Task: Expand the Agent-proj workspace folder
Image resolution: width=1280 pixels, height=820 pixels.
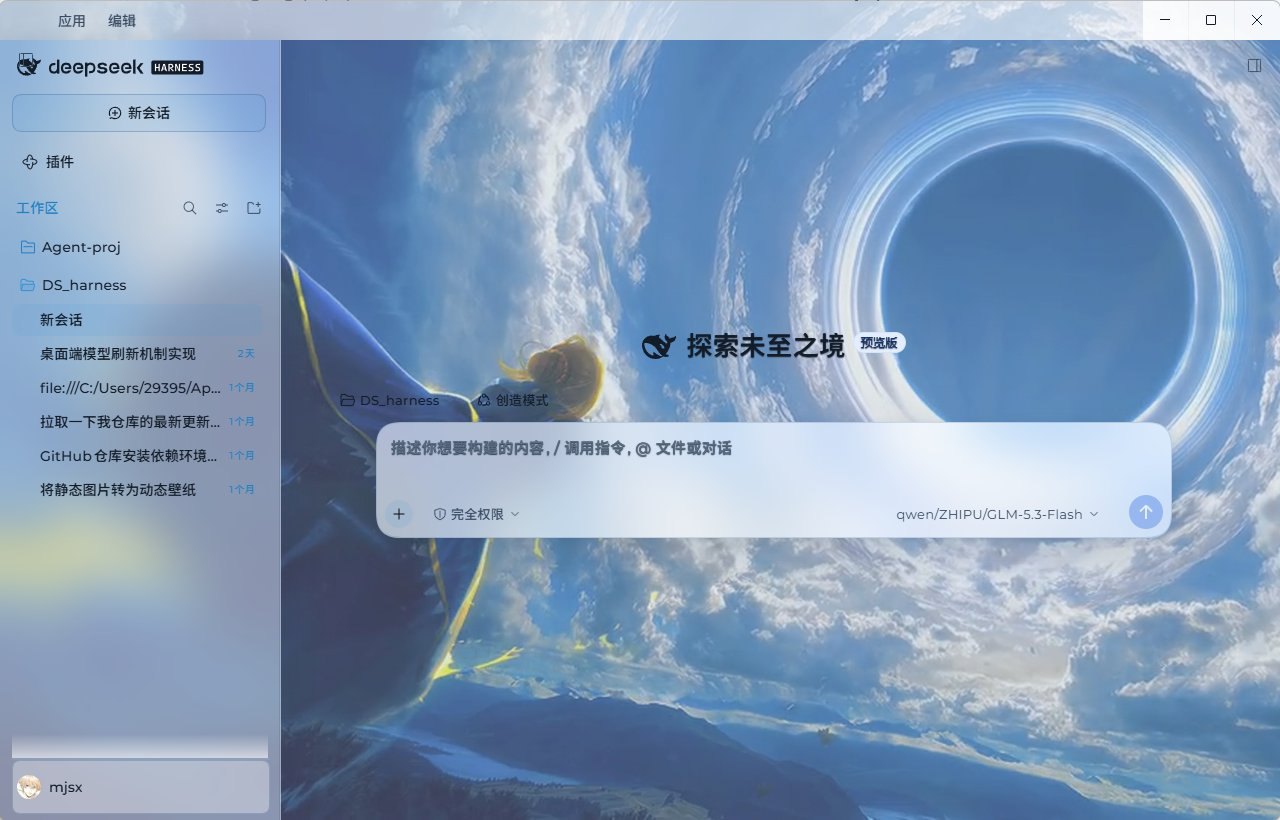Action: pyautogui.click(x=139, y=247)
